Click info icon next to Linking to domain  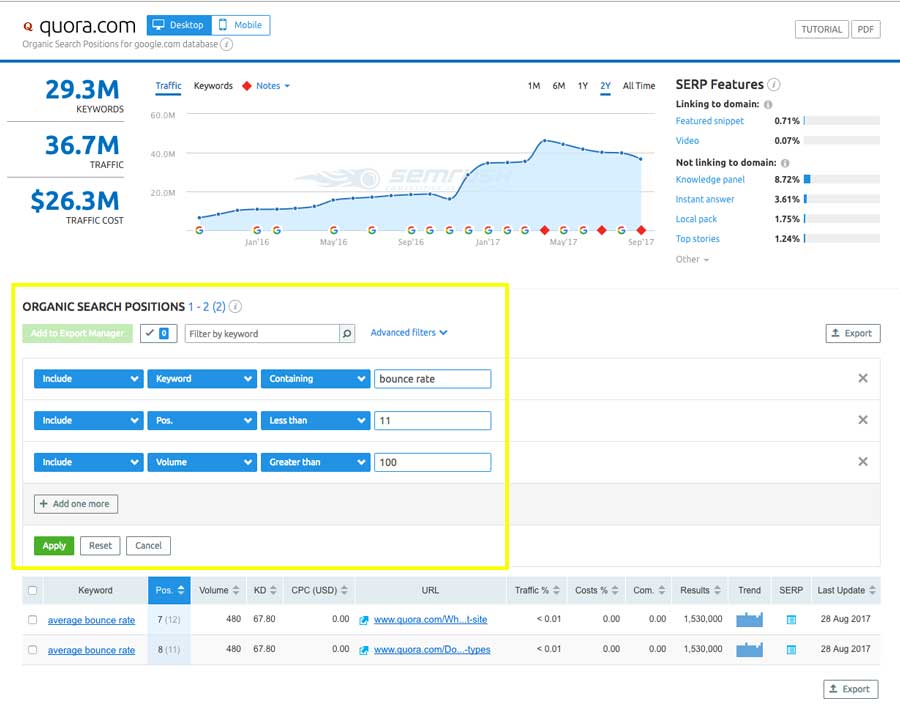pos(768,105)
